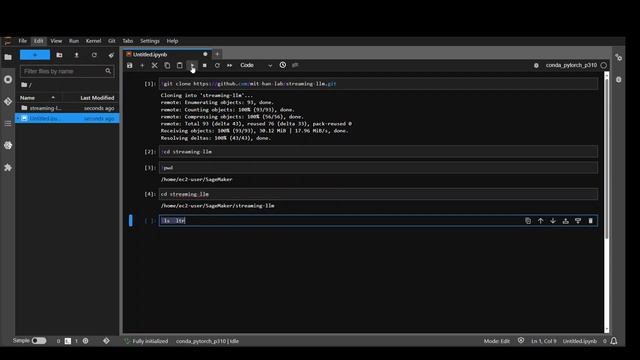The image size is (640, 360).
Task: Insert a cell below the active cell icon
Action: [578, 221]
